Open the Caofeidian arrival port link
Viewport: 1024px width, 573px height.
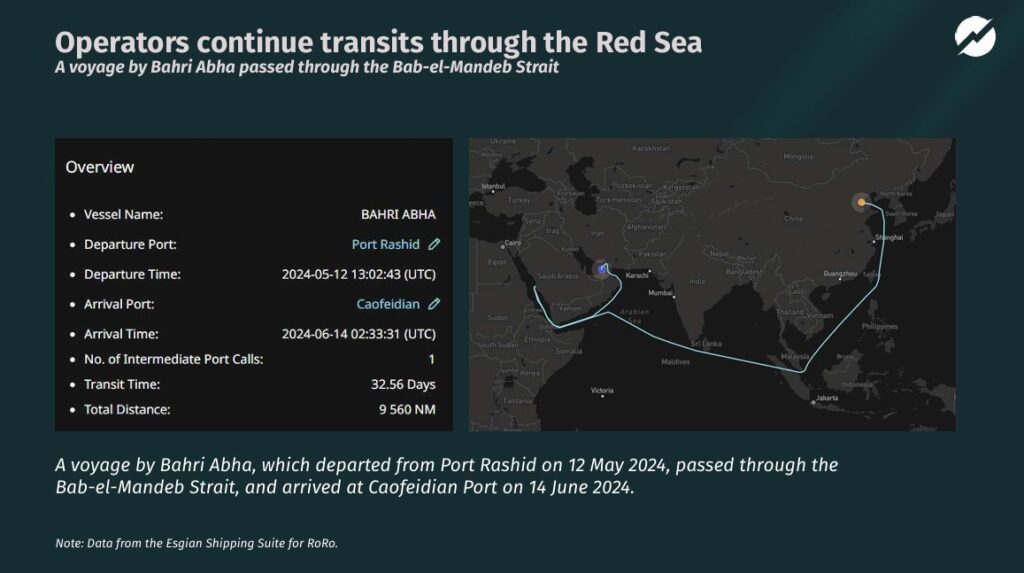(389, 304)
